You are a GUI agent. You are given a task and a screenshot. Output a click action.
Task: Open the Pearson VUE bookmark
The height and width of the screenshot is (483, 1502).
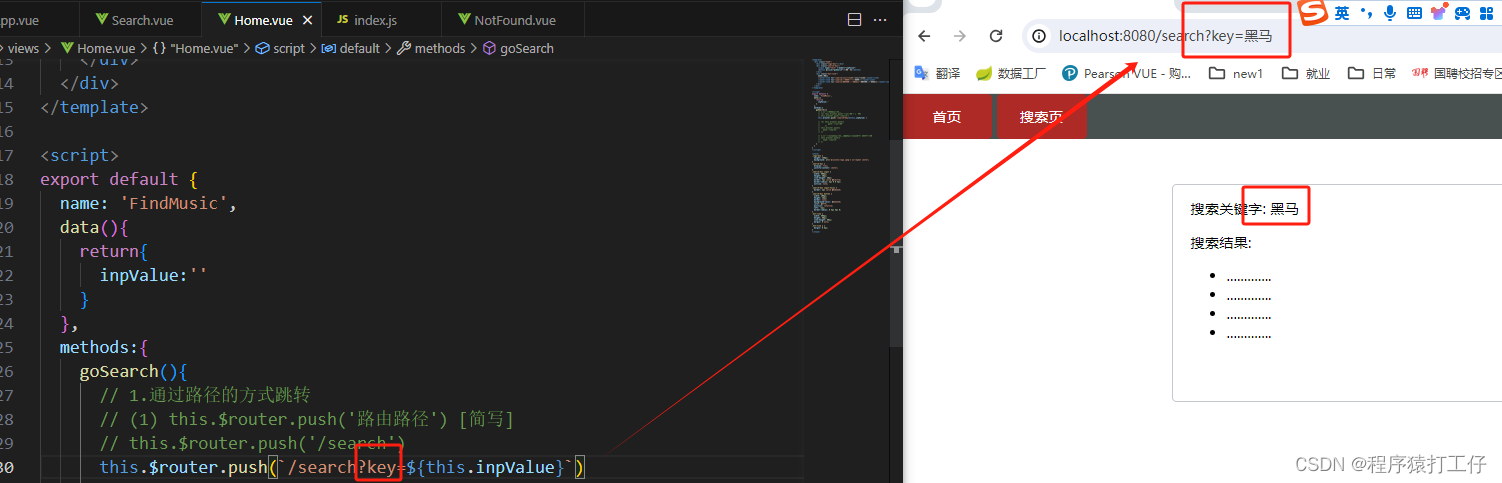coord(1127,73)
